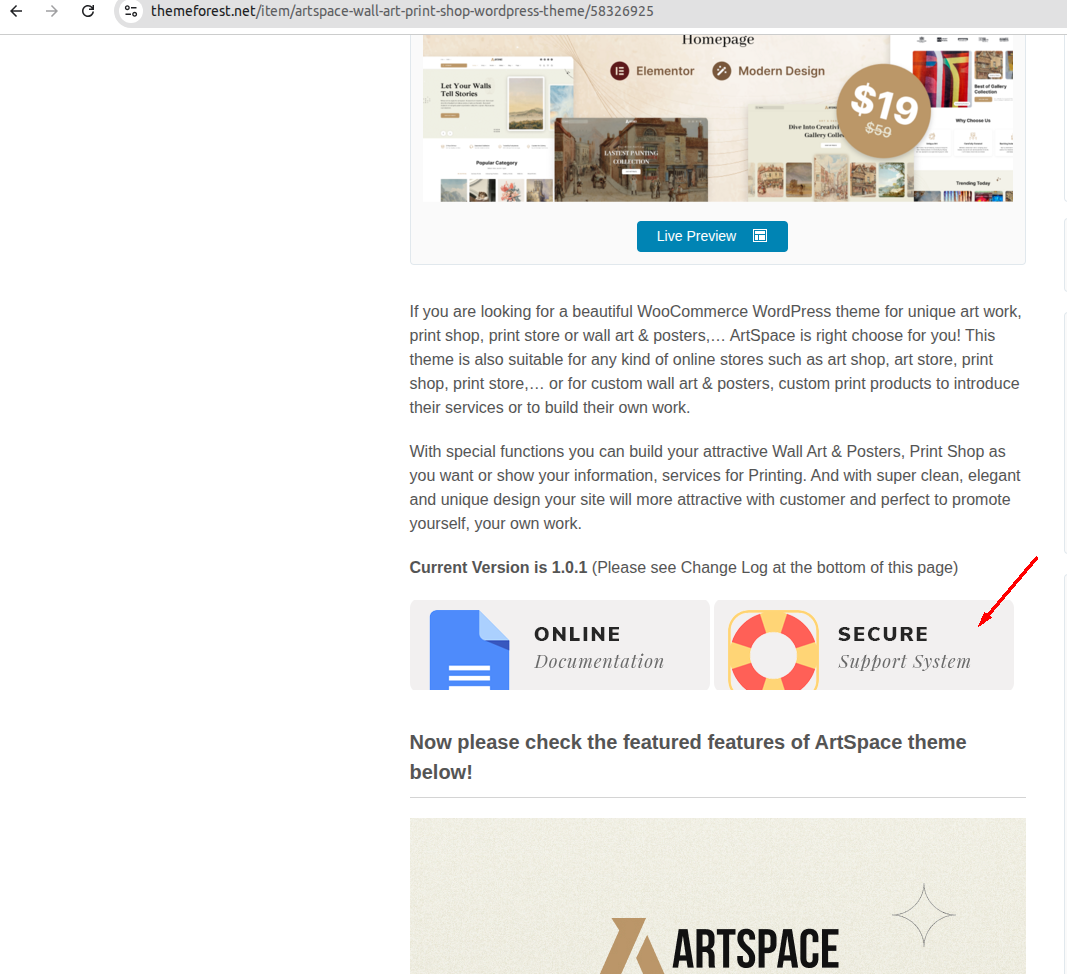Click the ArtSpace homepage preview image
1067x974 pixels.
pos(718,118)
